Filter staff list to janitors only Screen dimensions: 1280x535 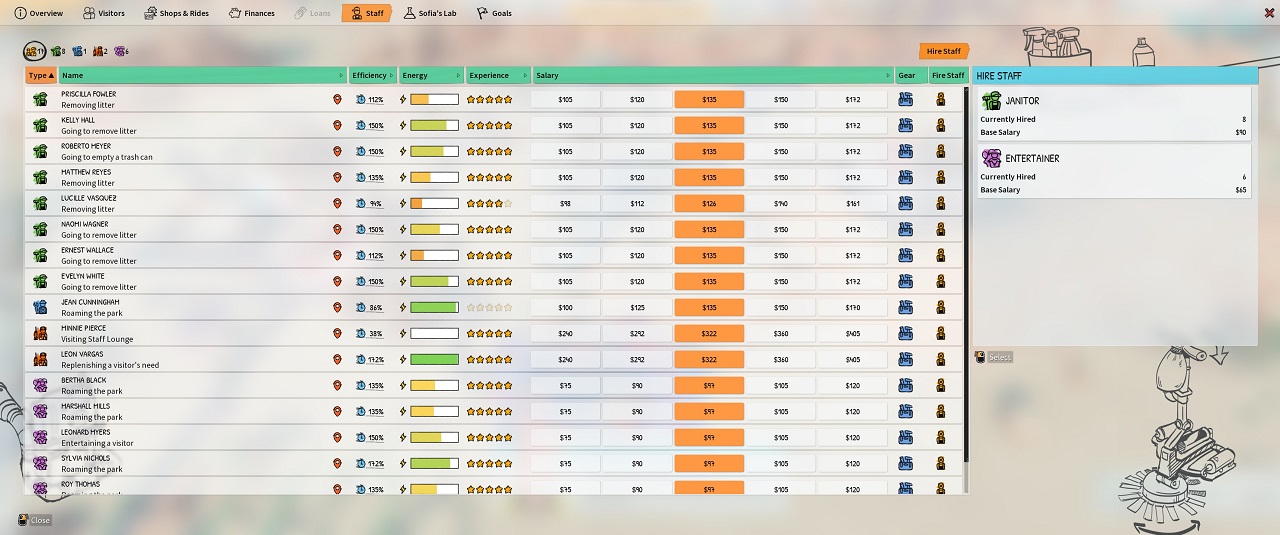pos(58,51)
